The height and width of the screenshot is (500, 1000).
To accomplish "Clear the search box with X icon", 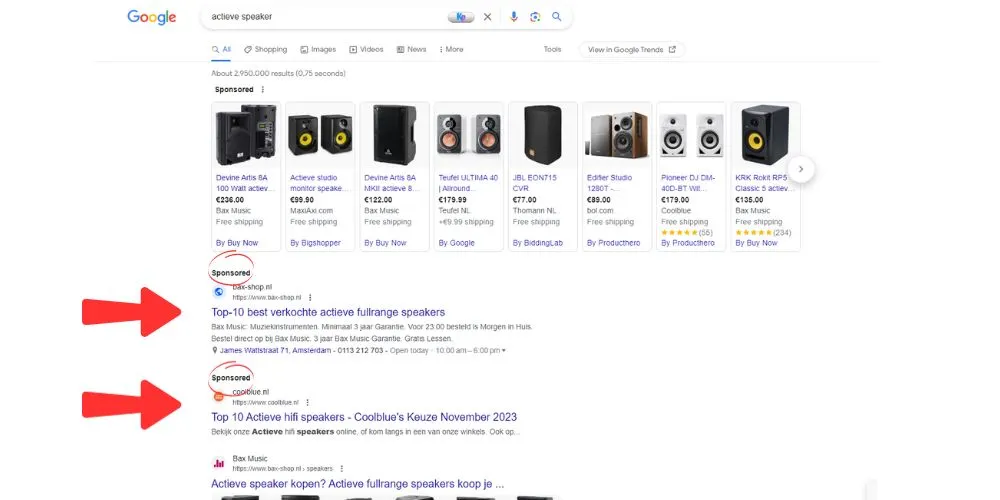I will click(x=488, y=17).
